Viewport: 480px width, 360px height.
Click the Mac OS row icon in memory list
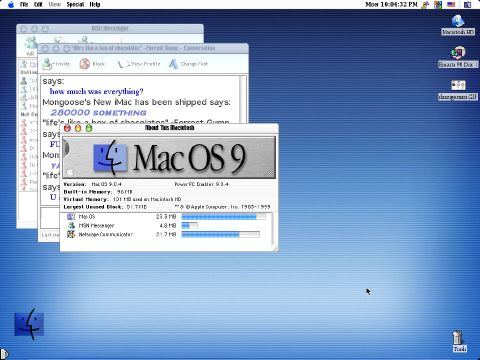click(71, 217)
